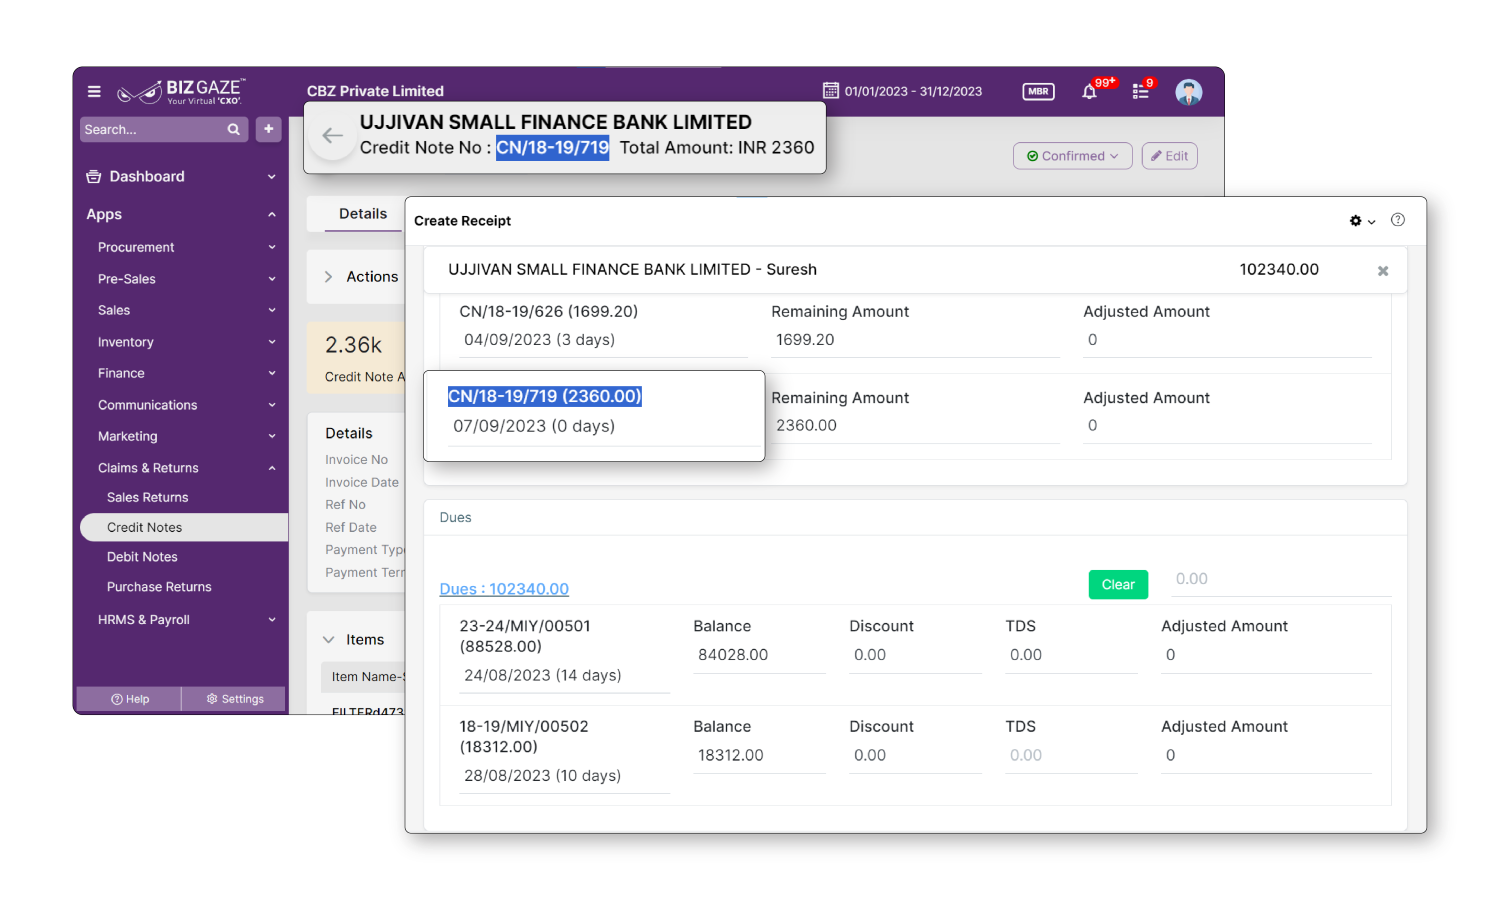The height and width of the screenshot is (900, 1500).
Task: Expand the Marketing menu
Action: tap(271, 436)
